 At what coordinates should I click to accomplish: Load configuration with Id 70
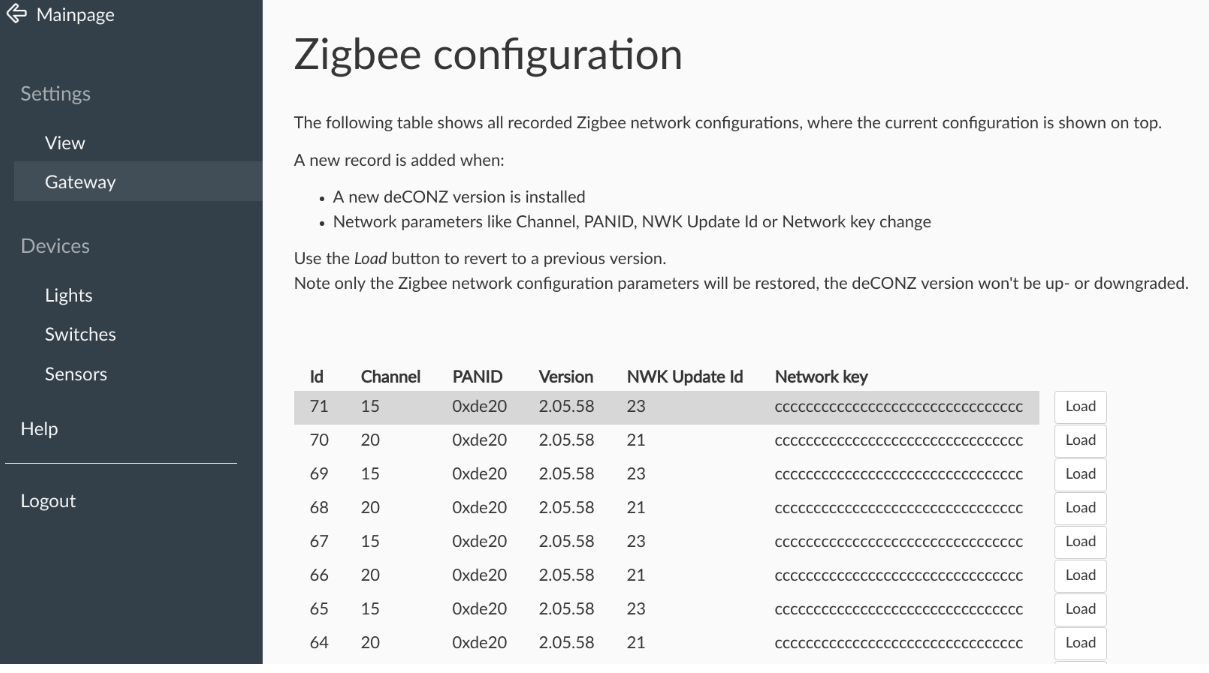pyautogui.click(x=1080, y=440)
